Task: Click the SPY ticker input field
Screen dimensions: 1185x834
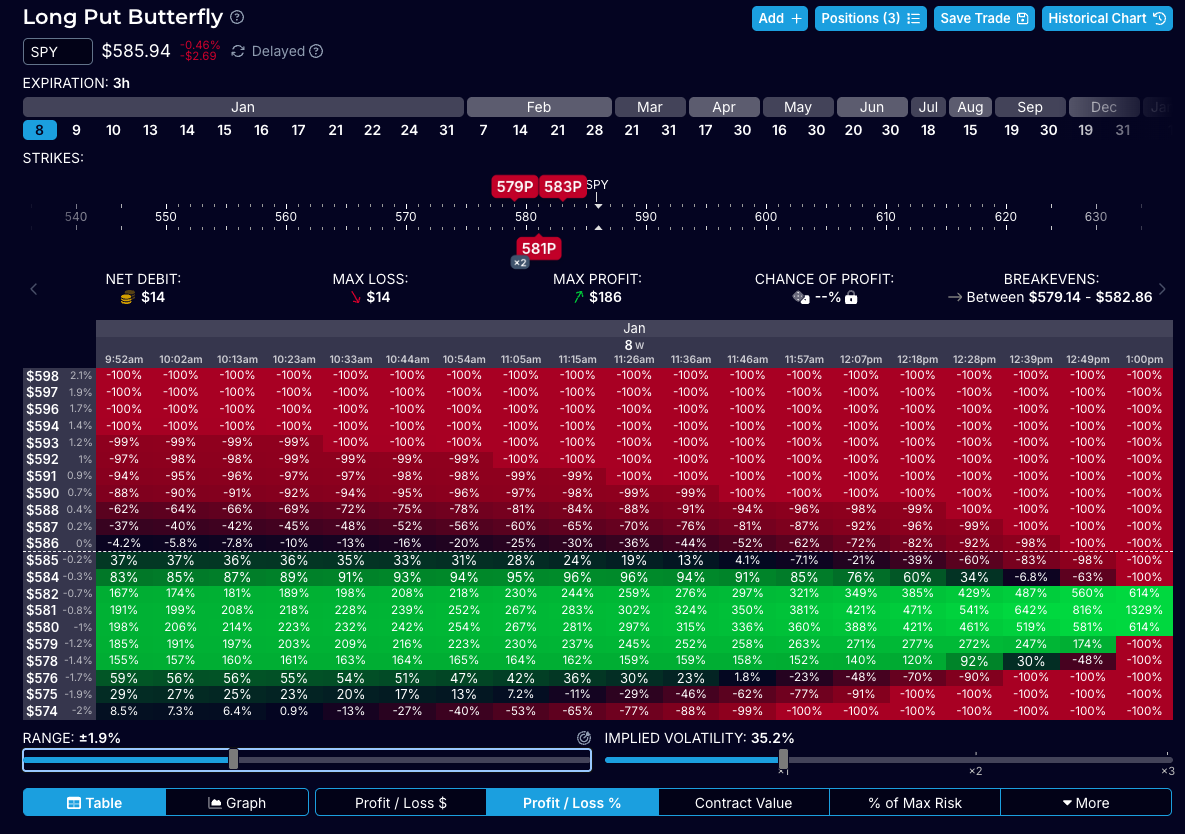Action: [57, 51]
